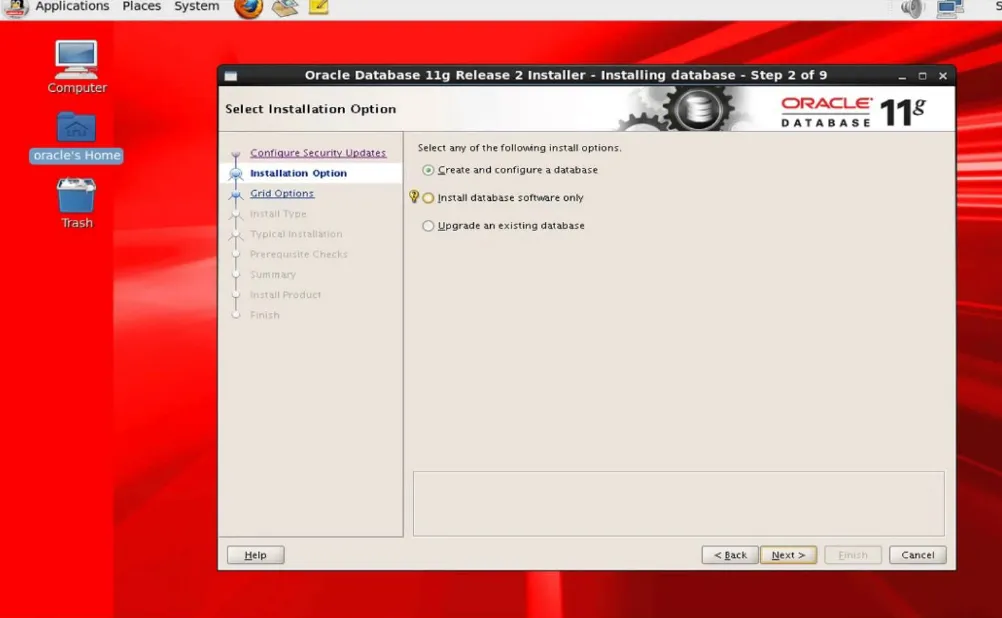
Task: Open the notes icon in top panel
Action: [x=318, y=7]
